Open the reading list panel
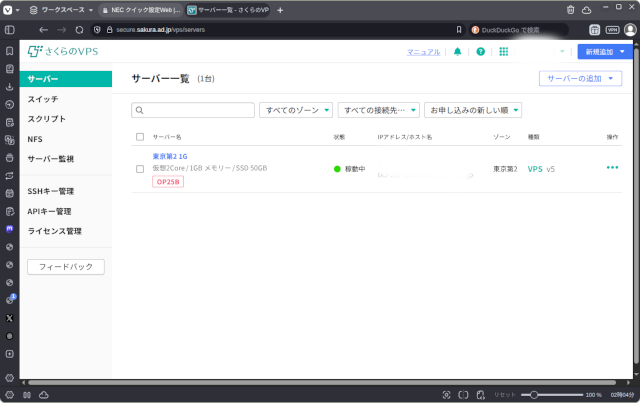The width and height of the screenshot is (640, 403). (x=10, y=69)
